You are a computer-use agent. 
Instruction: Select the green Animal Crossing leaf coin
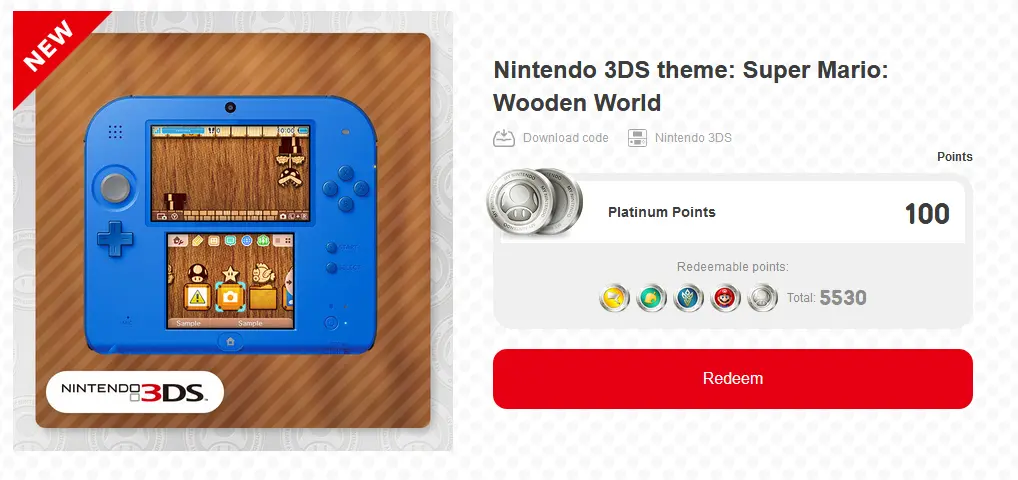point(651,298)
